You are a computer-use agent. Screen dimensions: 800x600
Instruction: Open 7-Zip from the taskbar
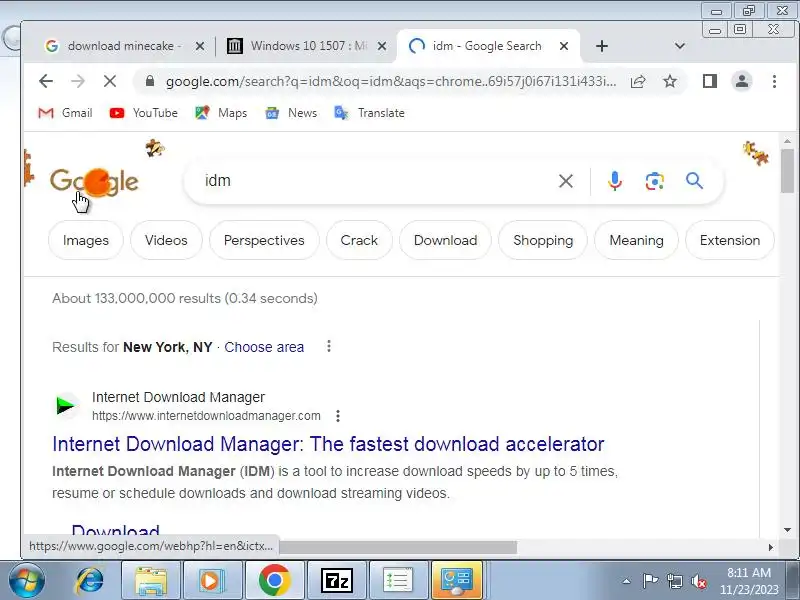(337, 581)
